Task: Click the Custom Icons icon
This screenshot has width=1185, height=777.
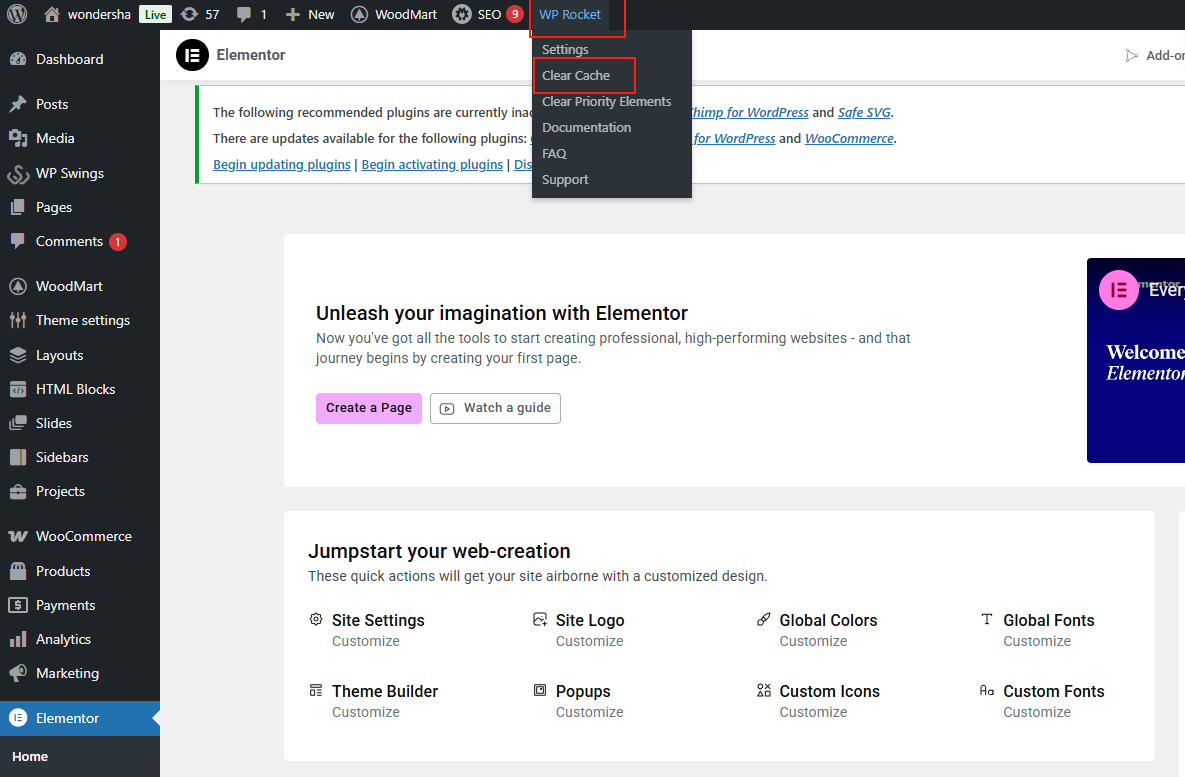Action: [764, 691]
